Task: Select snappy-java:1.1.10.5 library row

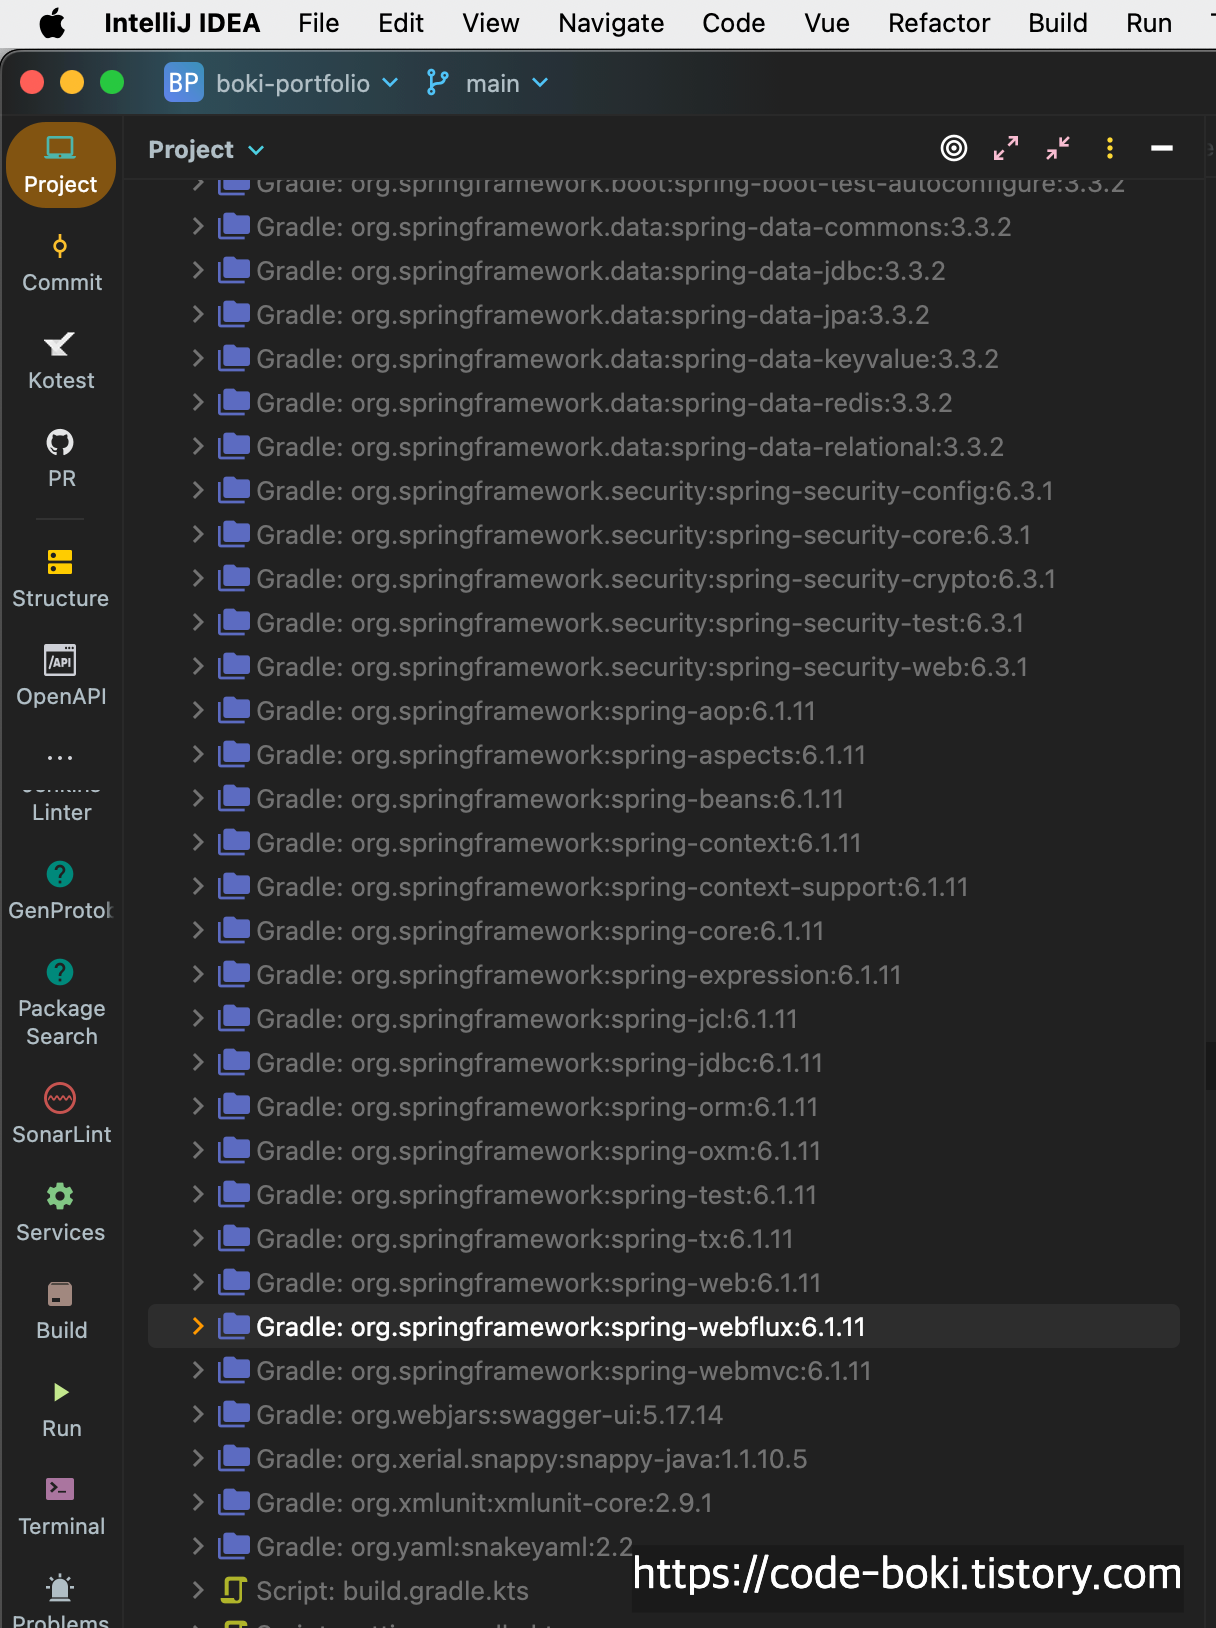Action: tap(664, 1459)
